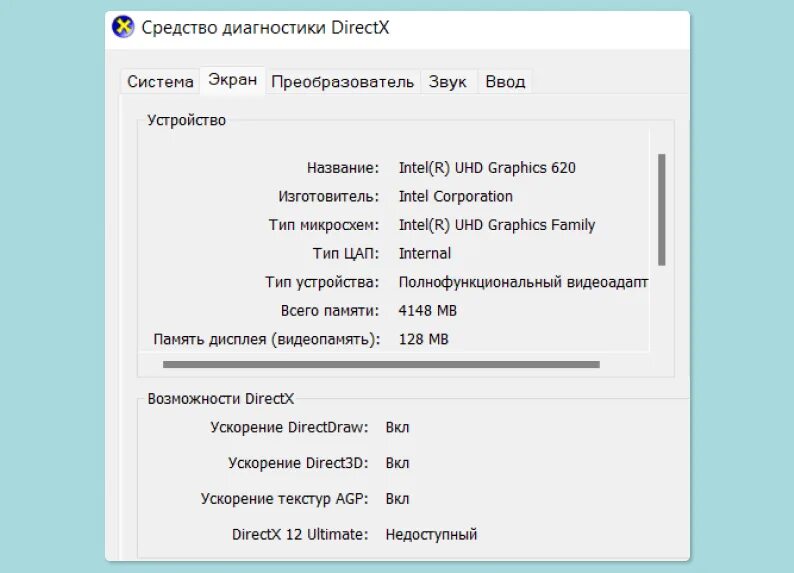Click the Ускорение текстур AGP: label
The height and width of the screenshot is (573, 794).
pos(284,499)
